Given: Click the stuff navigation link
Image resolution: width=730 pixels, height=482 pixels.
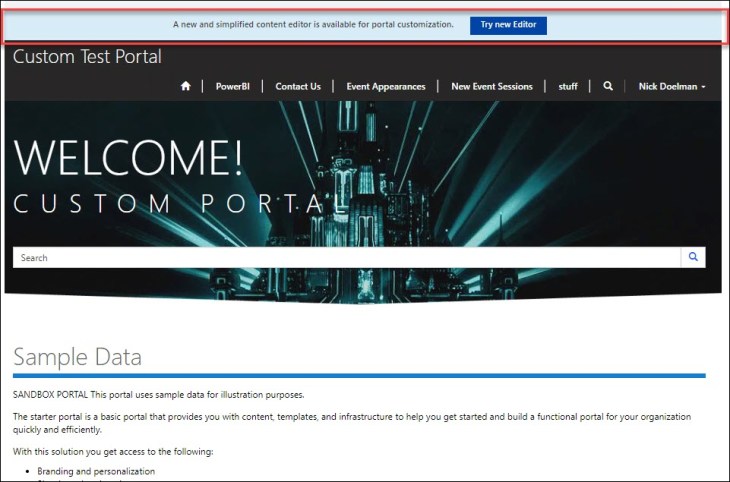Looking at the screenshot, I should click(568, 87).
